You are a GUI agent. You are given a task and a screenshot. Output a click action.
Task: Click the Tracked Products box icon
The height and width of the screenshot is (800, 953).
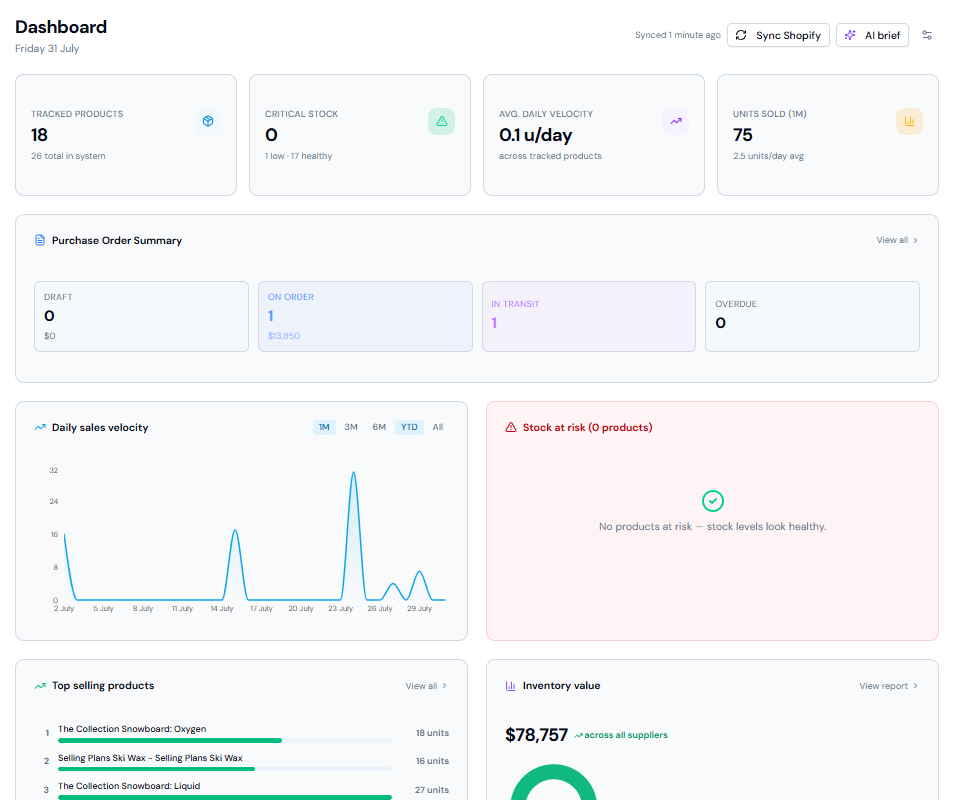click(x=208, y=121)
